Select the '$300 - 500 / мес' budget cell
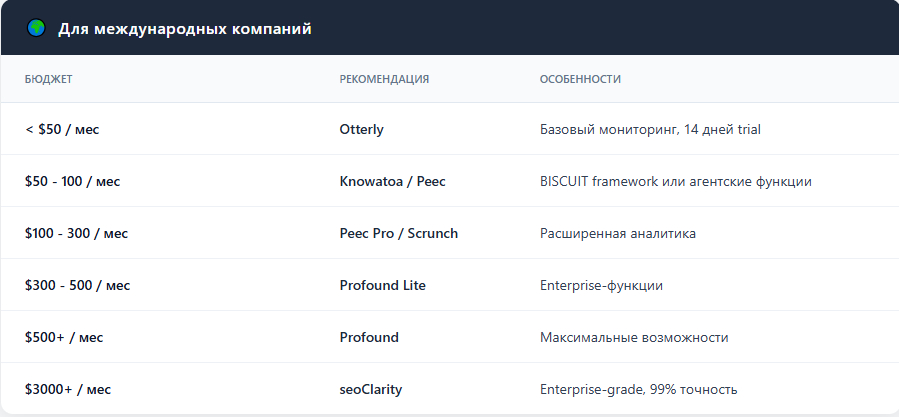 click(x=77, y=285)
